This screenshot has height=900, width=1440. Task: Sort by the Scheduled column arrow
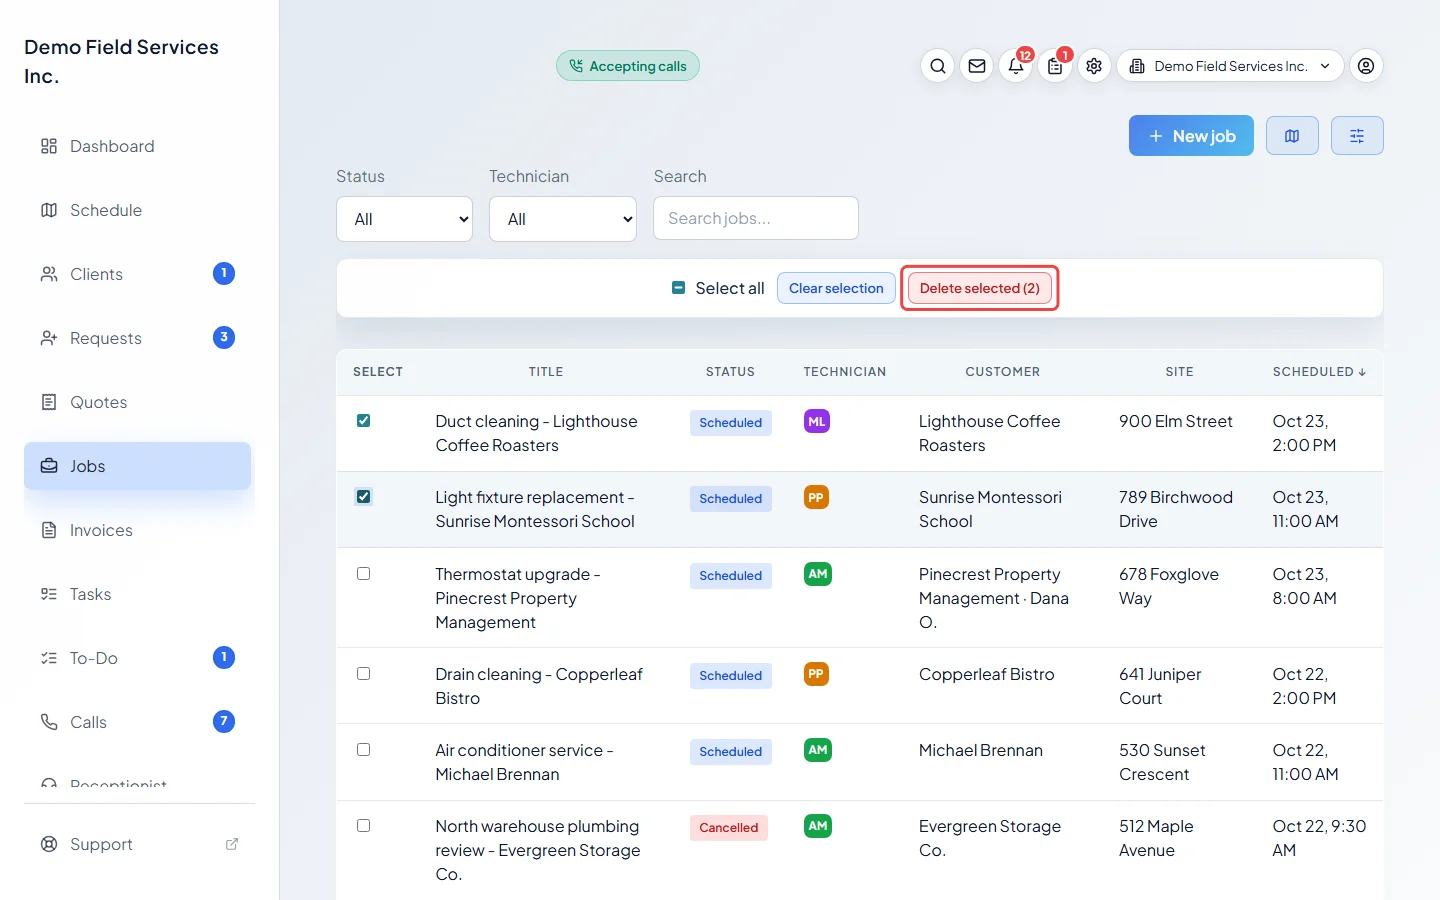coord(1362,372)
